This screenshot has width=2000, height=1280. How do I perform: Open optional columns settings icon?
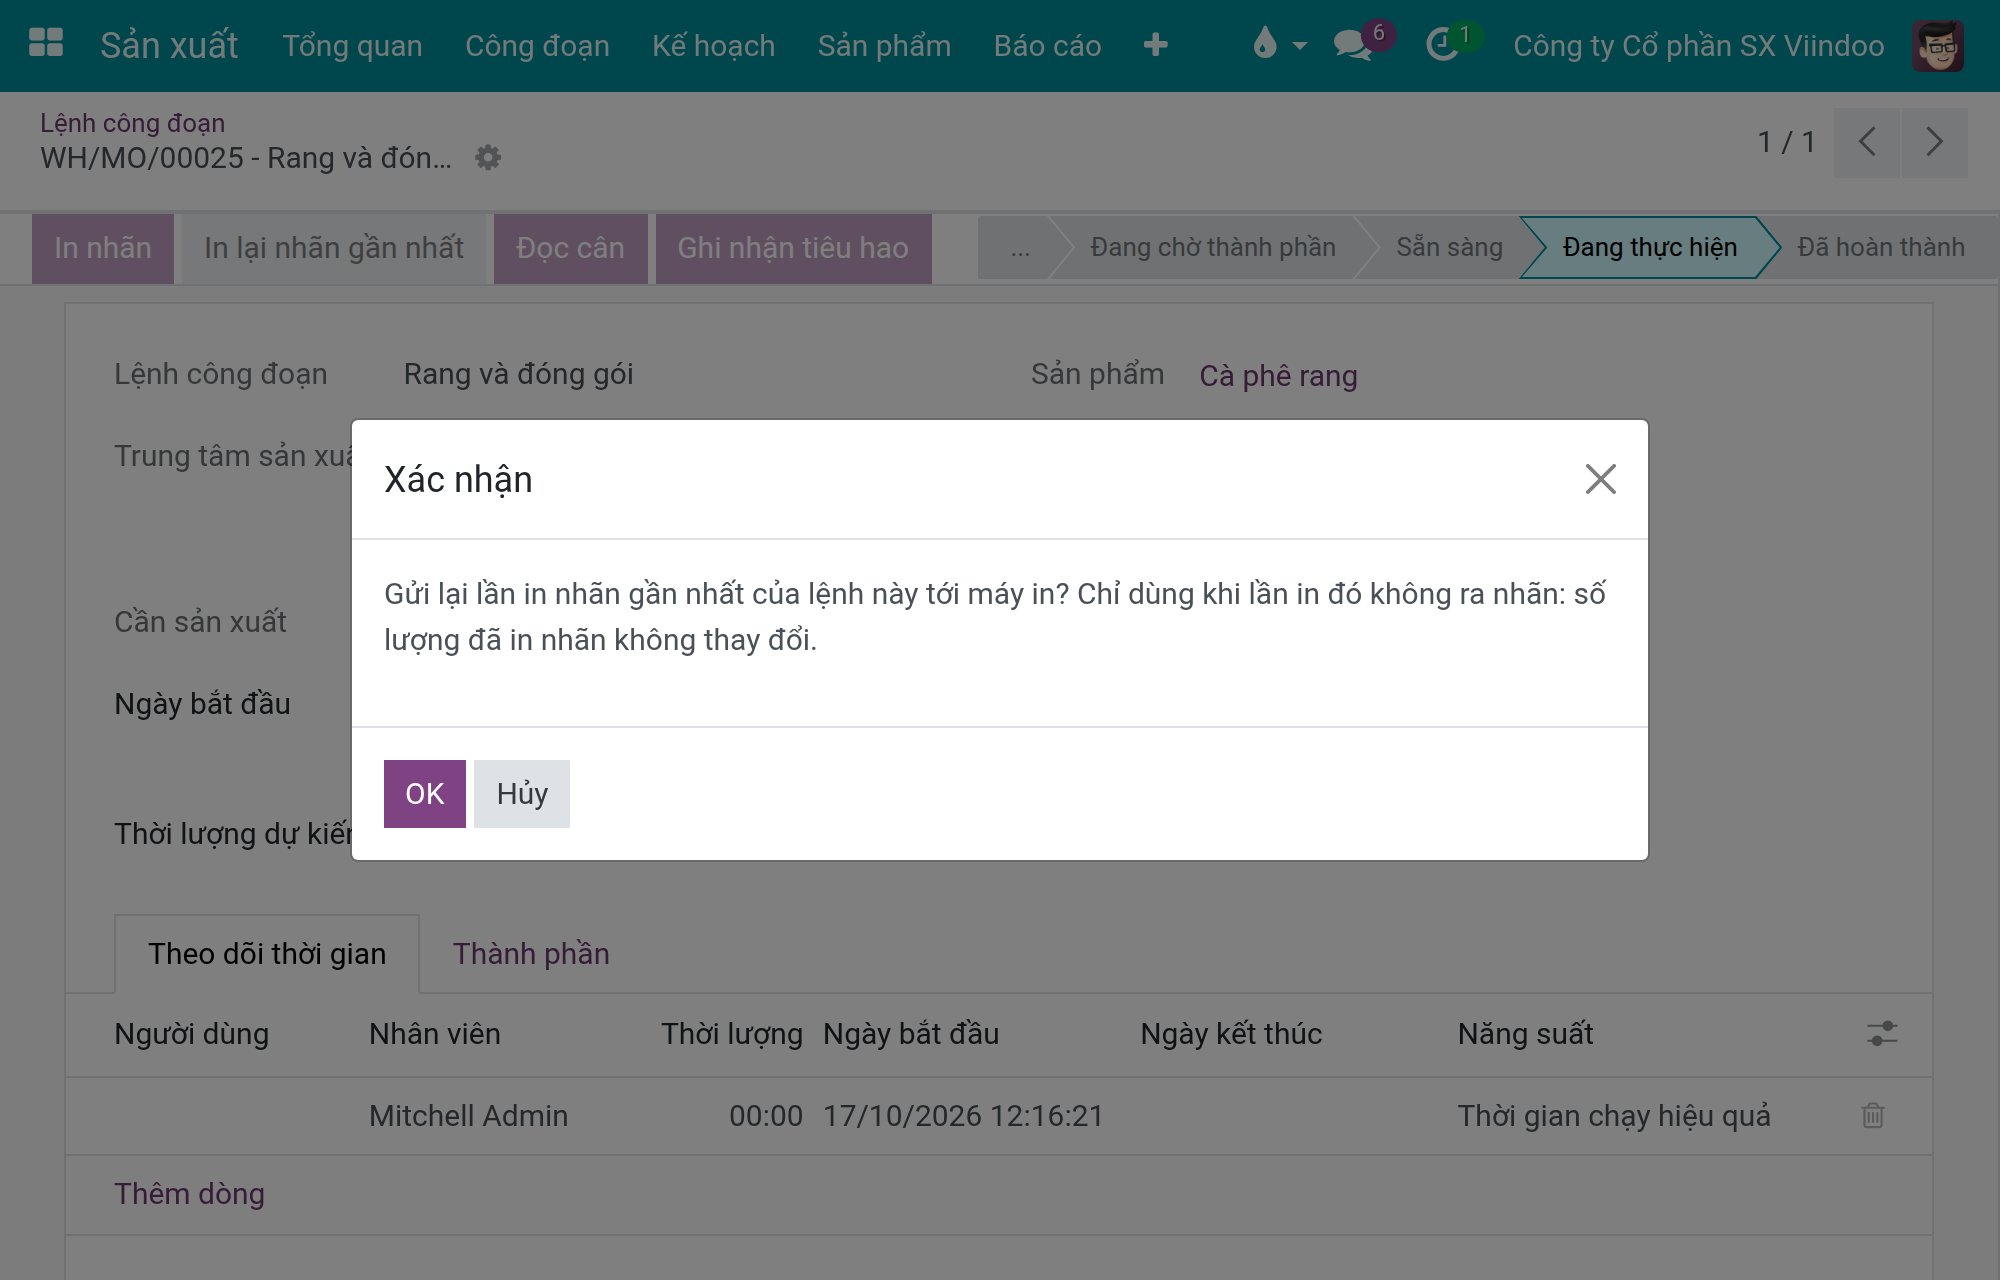pos(1882,1033)
